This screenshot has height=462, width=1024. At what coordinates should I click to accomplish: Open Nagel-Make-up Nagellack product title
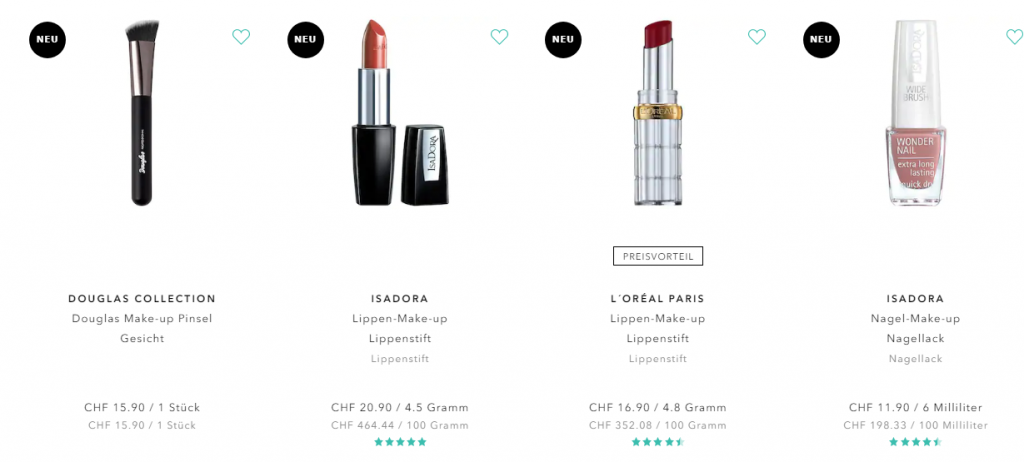pyautogui.click(x=916, y=329)
